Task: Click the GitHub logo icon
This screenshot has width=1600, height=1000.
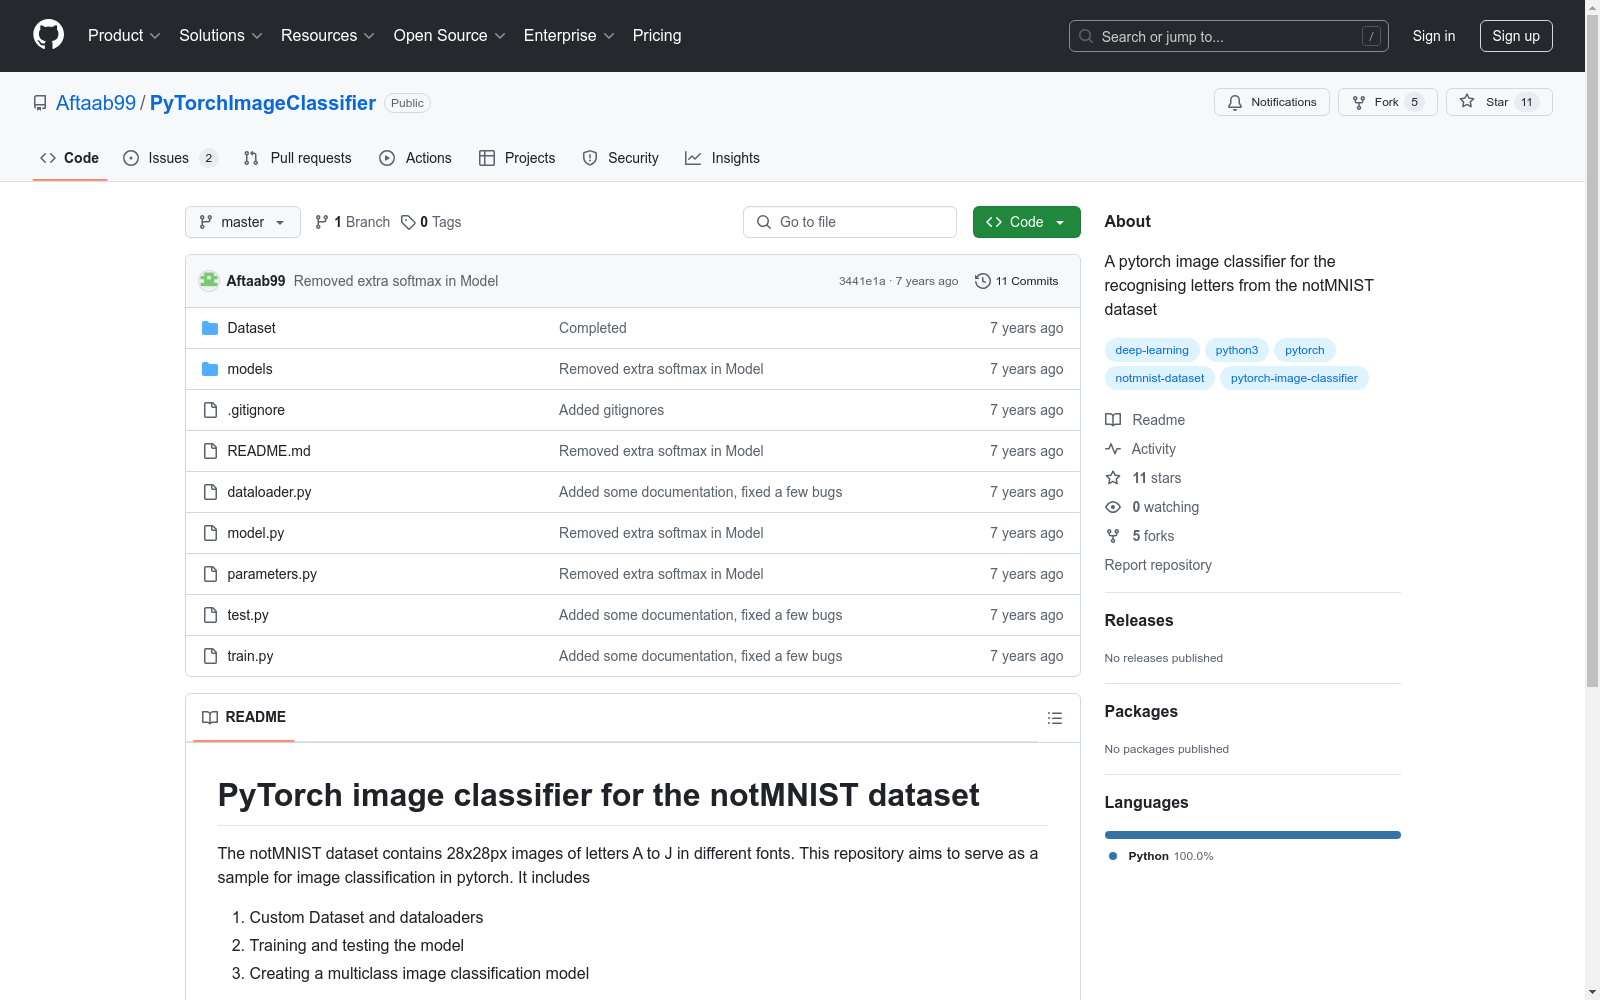Action: tap(48, 35)
